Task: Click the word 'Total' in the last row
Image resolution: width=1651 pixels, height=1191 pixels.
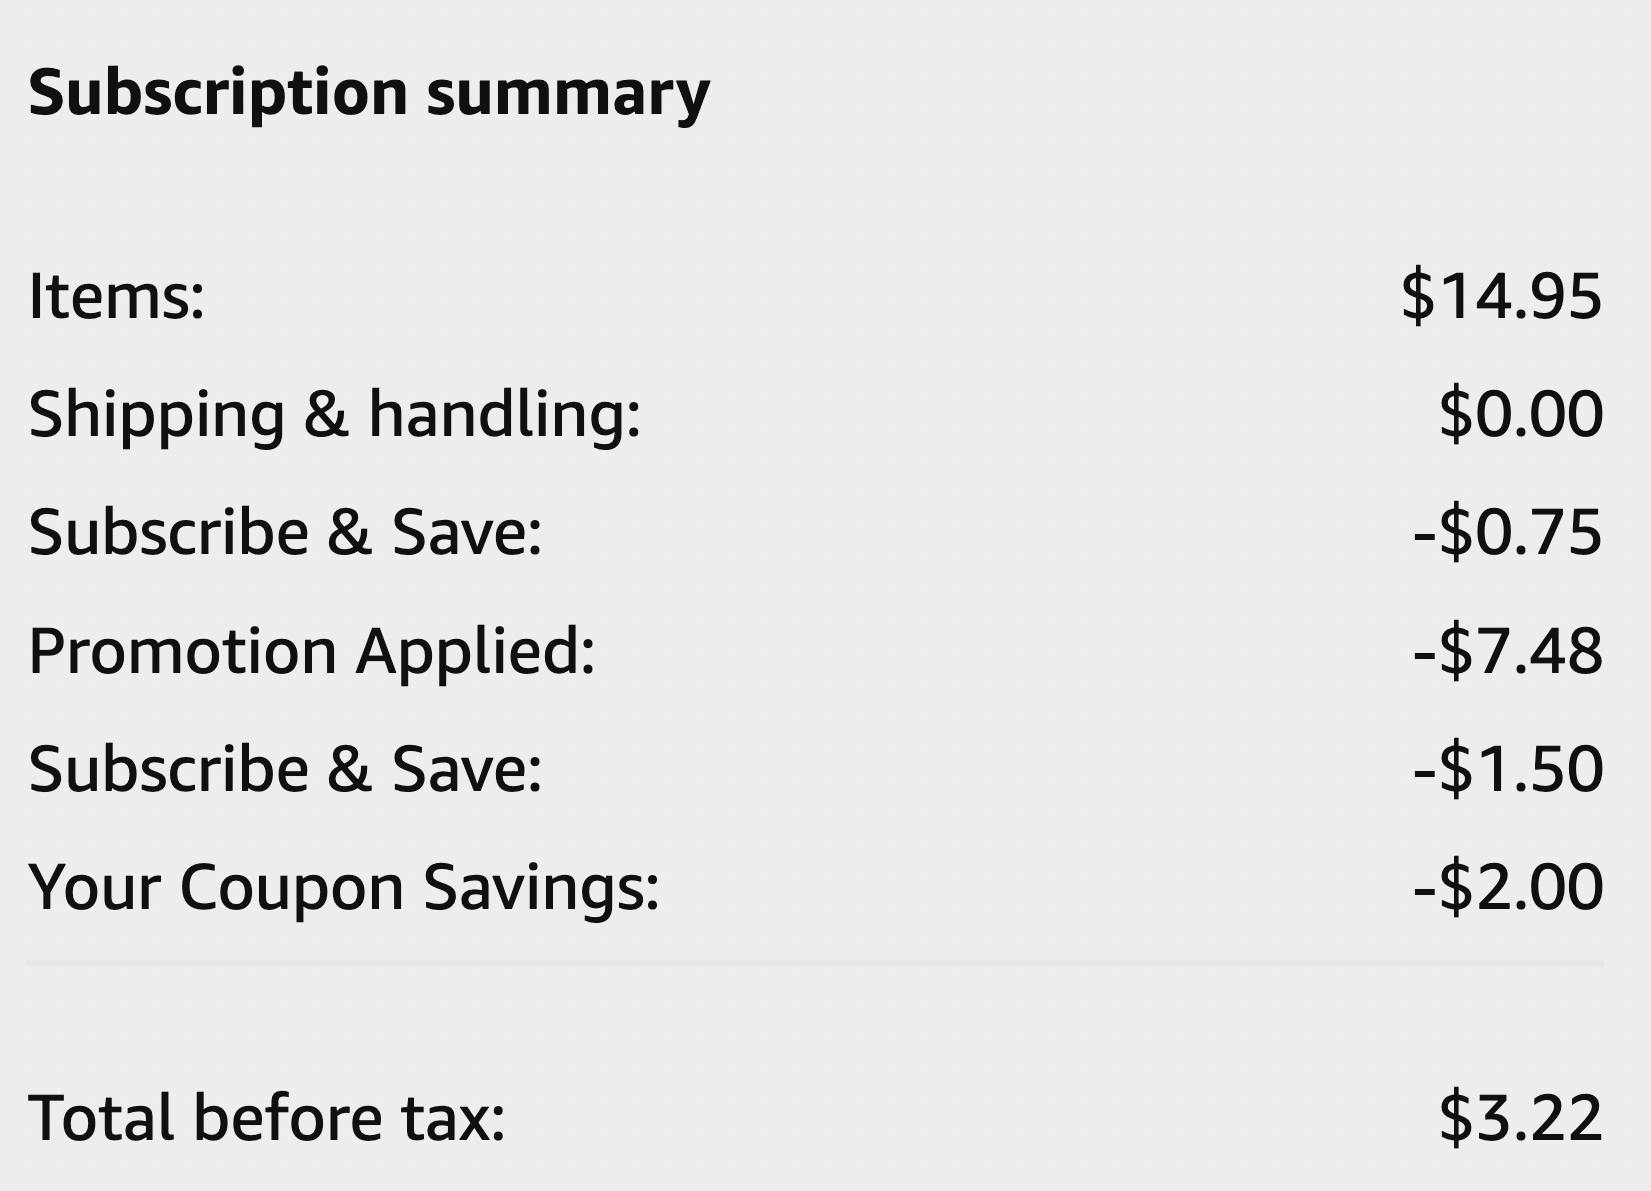Action: 101,1117
